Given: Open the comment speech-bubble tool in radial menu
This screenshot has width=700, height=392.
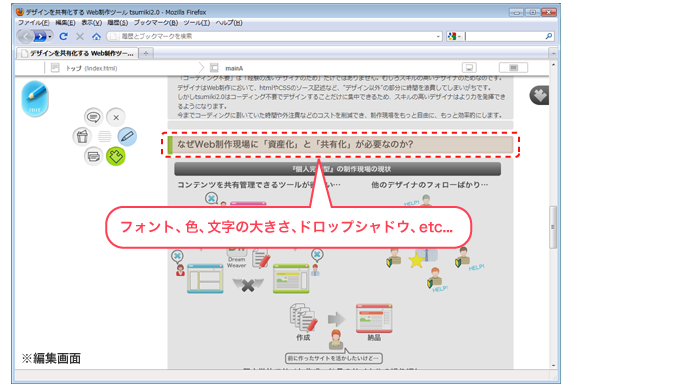Looking at the screenshot, I should pyautogui.click(x=93, y=117).
